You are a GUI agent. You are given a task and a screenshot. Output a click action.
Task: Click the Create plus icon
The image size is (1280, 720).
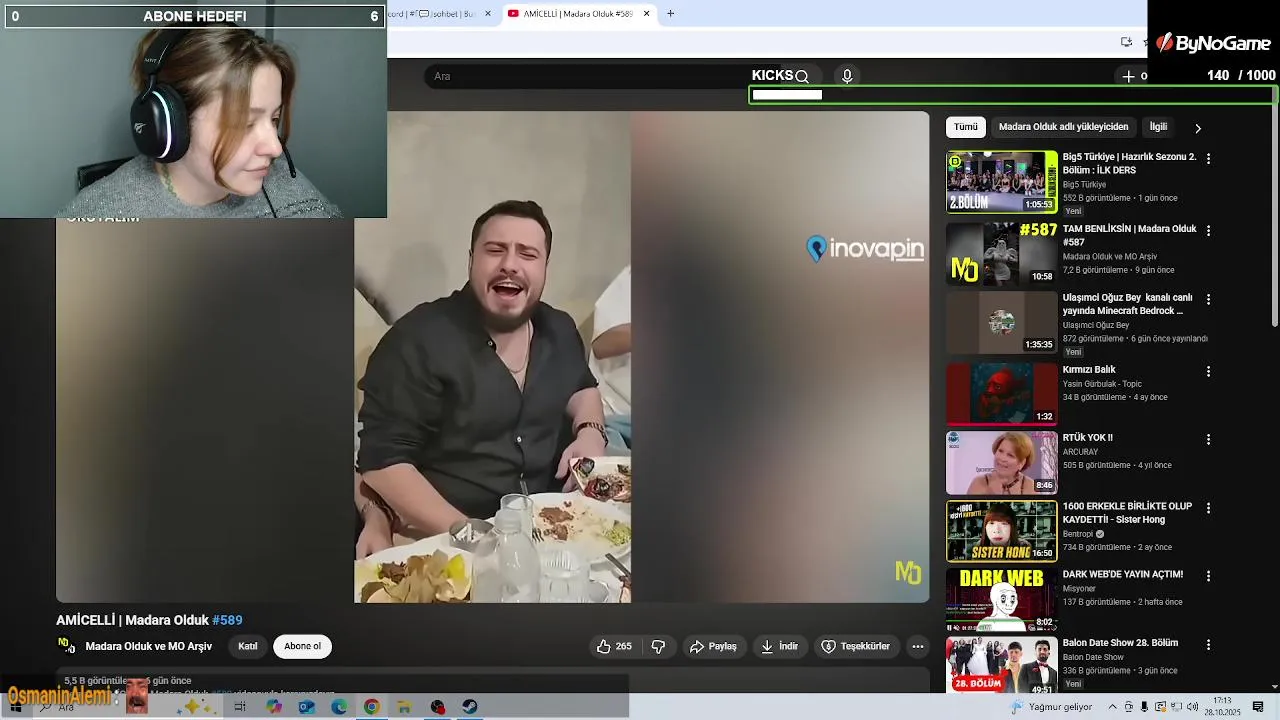(x=1128, y=76)
